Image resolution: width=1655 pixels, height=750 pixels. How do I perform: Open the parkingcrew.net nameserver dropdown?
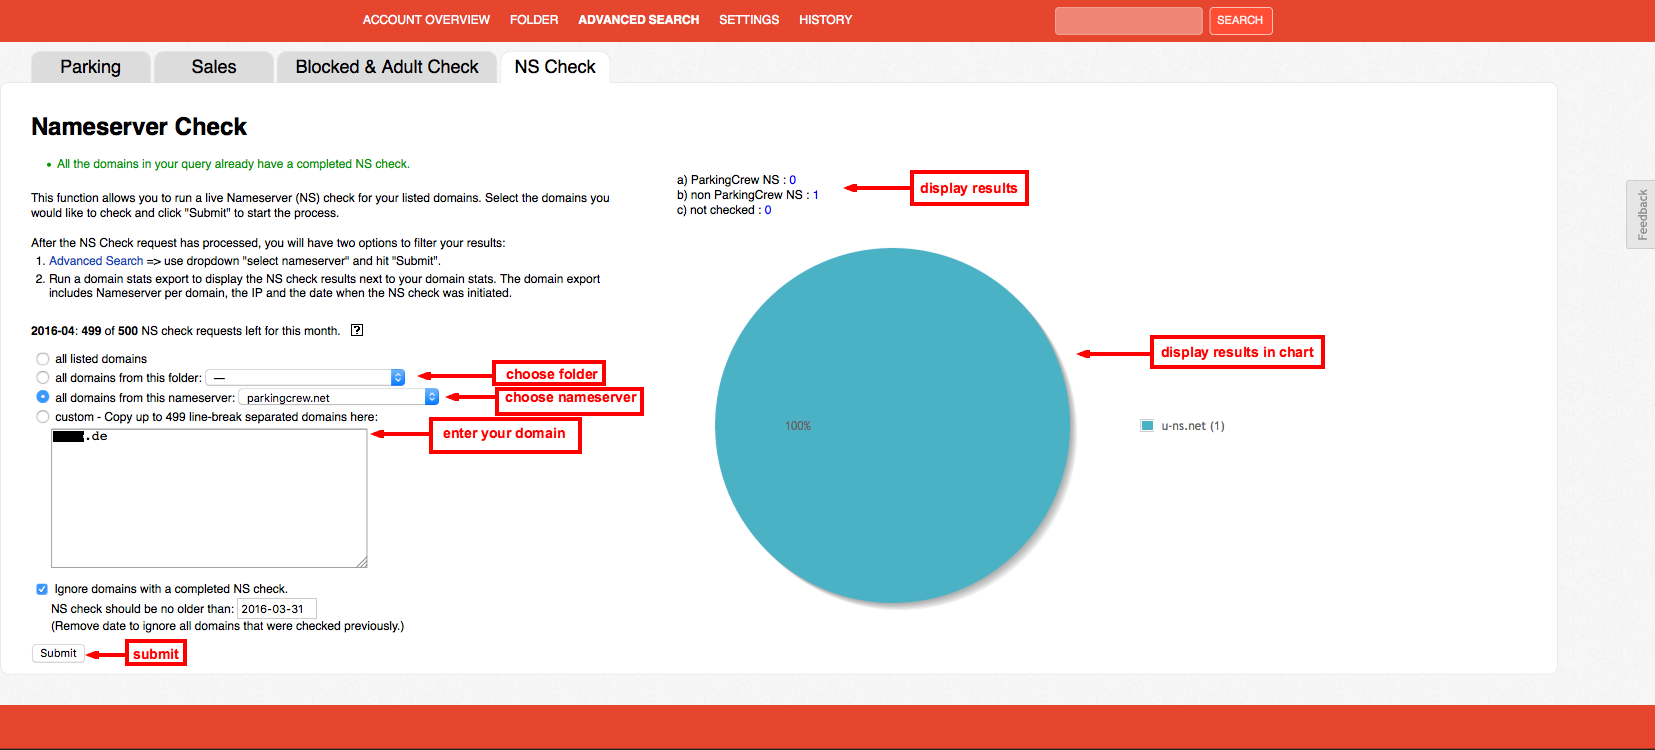(338, 398)
